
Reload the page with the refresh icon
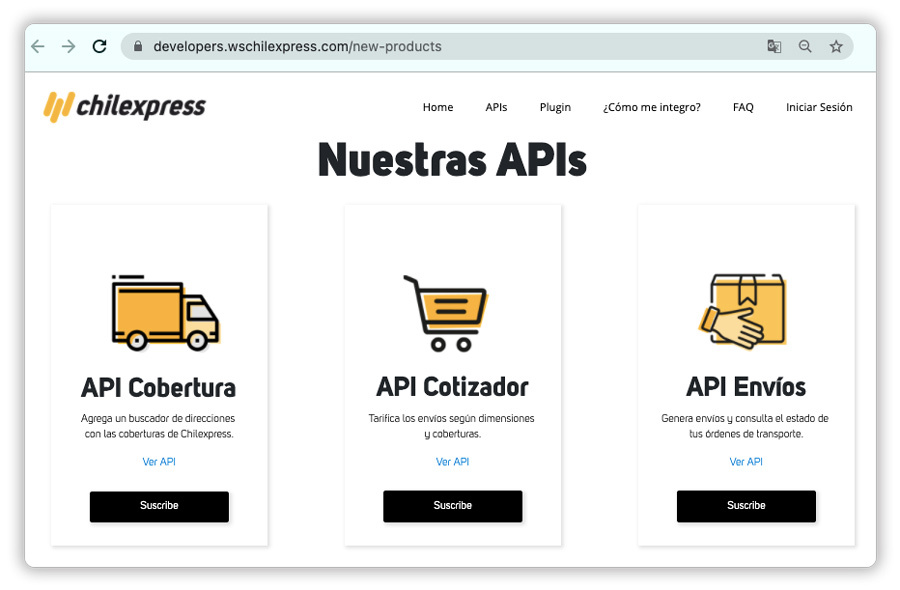(99, 46)
